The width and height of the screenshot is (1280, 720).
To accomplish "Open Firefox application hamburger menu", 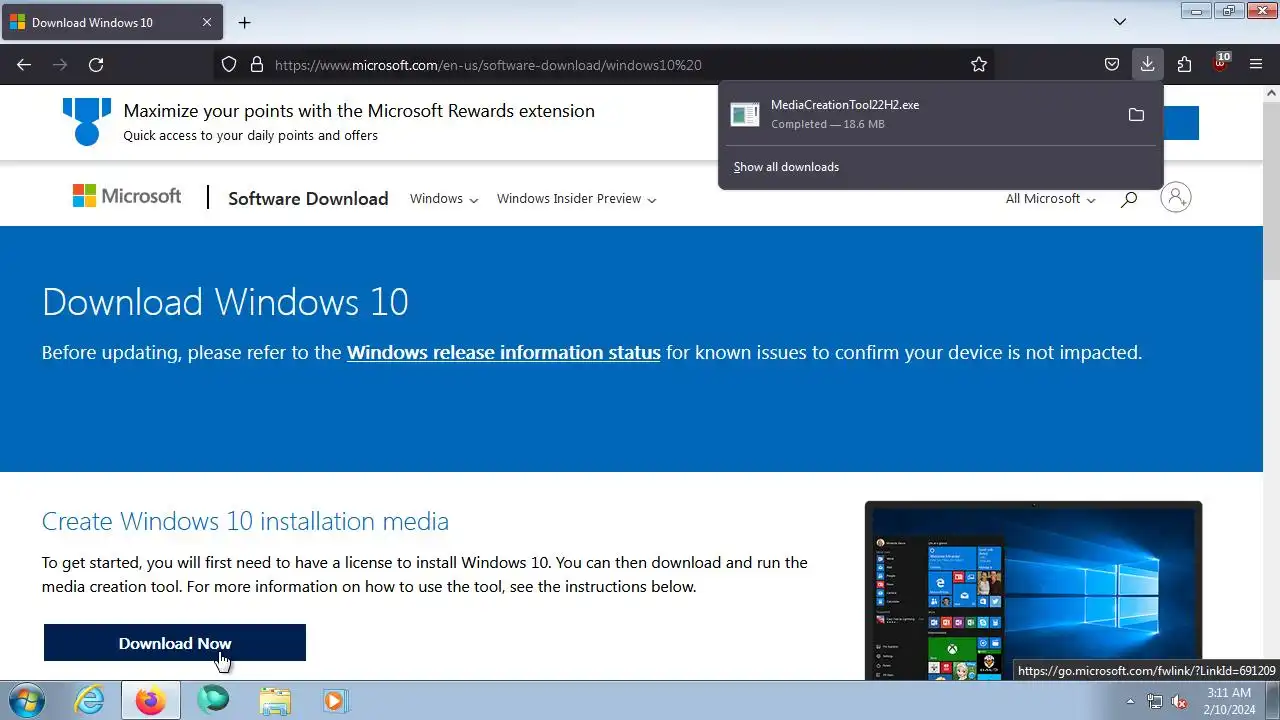I will tap(1256, 65).
